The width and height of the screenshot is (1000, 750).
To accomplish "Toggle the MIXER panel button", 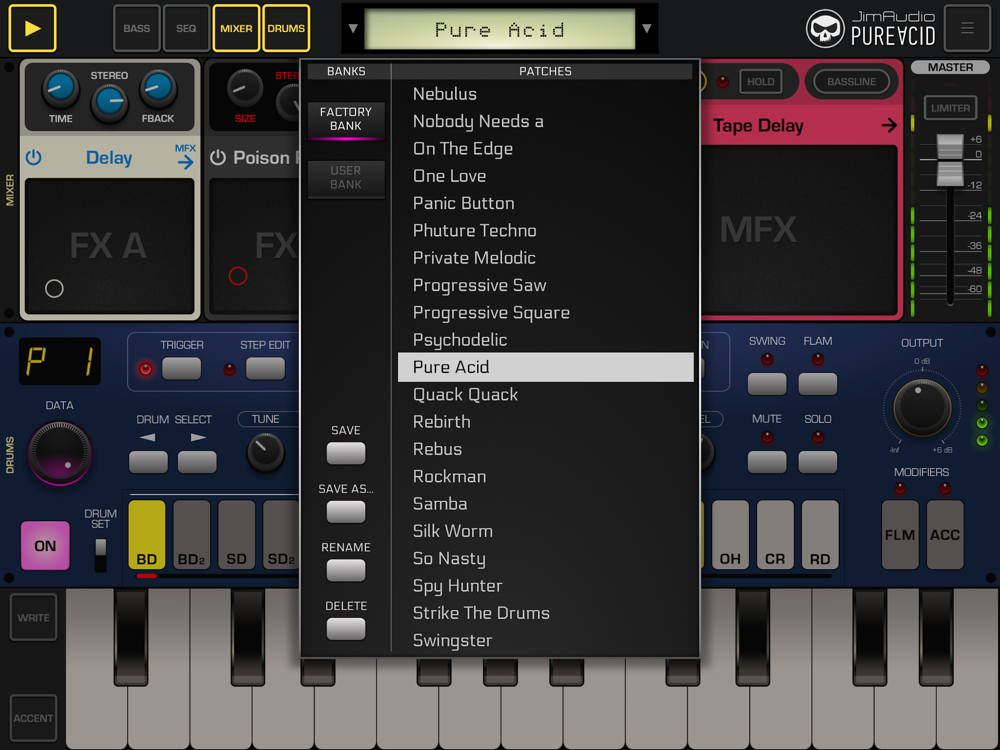I will 236,28.
